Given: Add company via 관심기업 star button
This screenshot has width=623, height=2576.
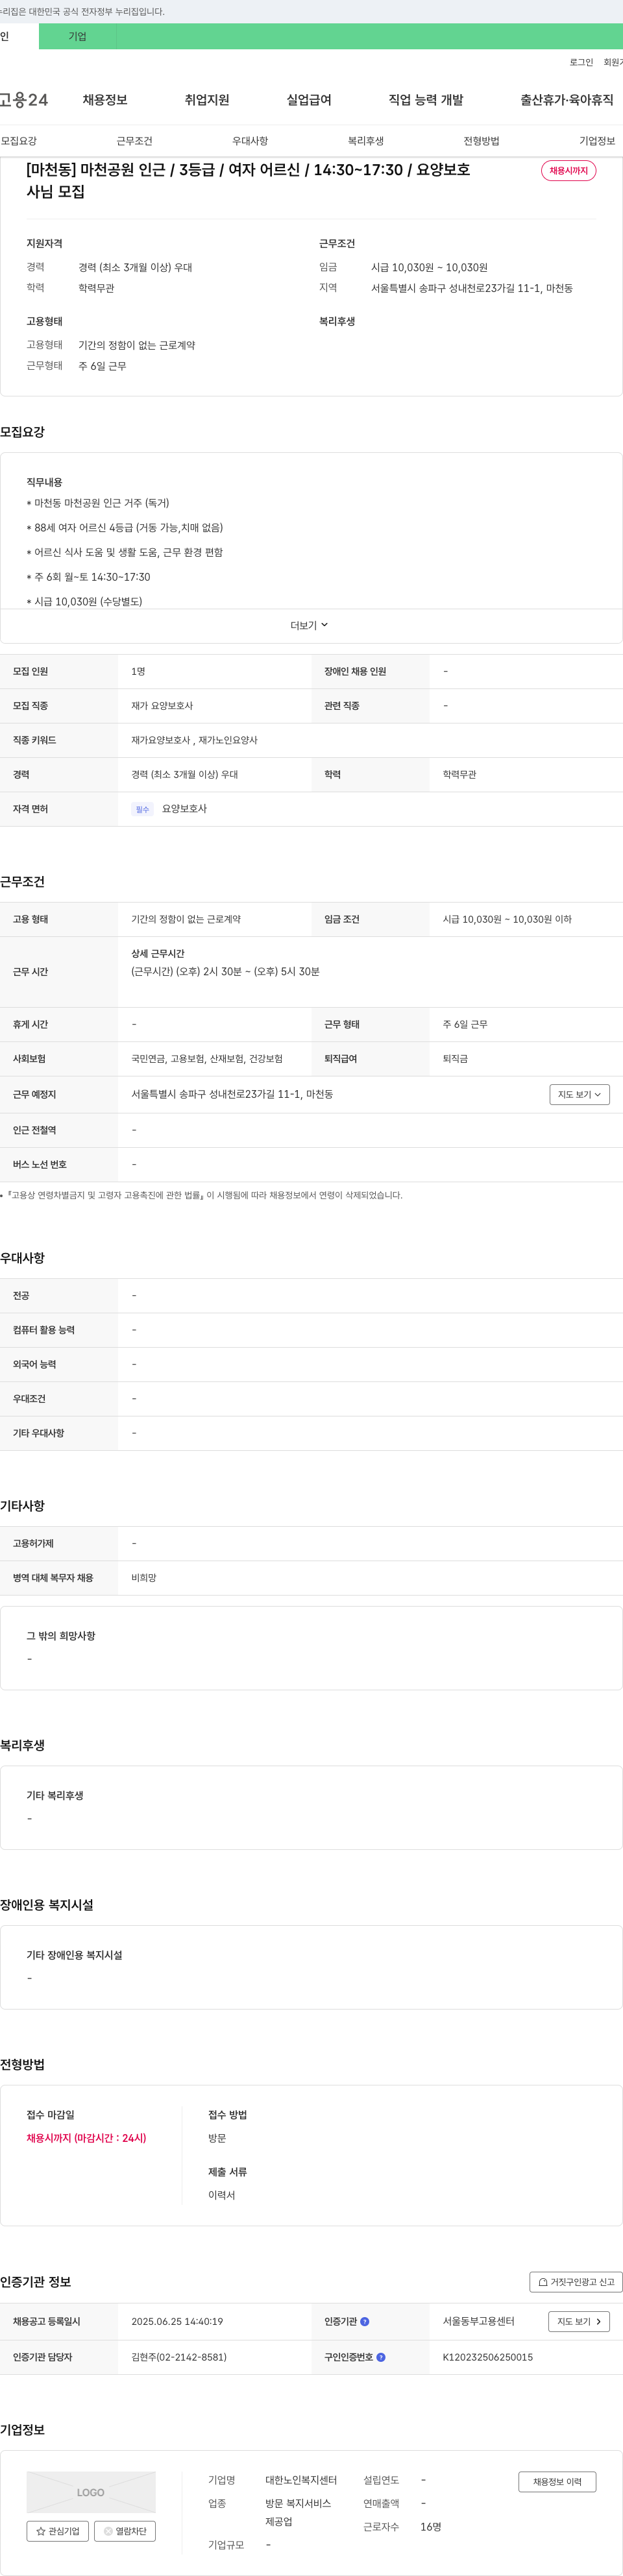Looking at the screenshot, I should tap(58, 2531).
